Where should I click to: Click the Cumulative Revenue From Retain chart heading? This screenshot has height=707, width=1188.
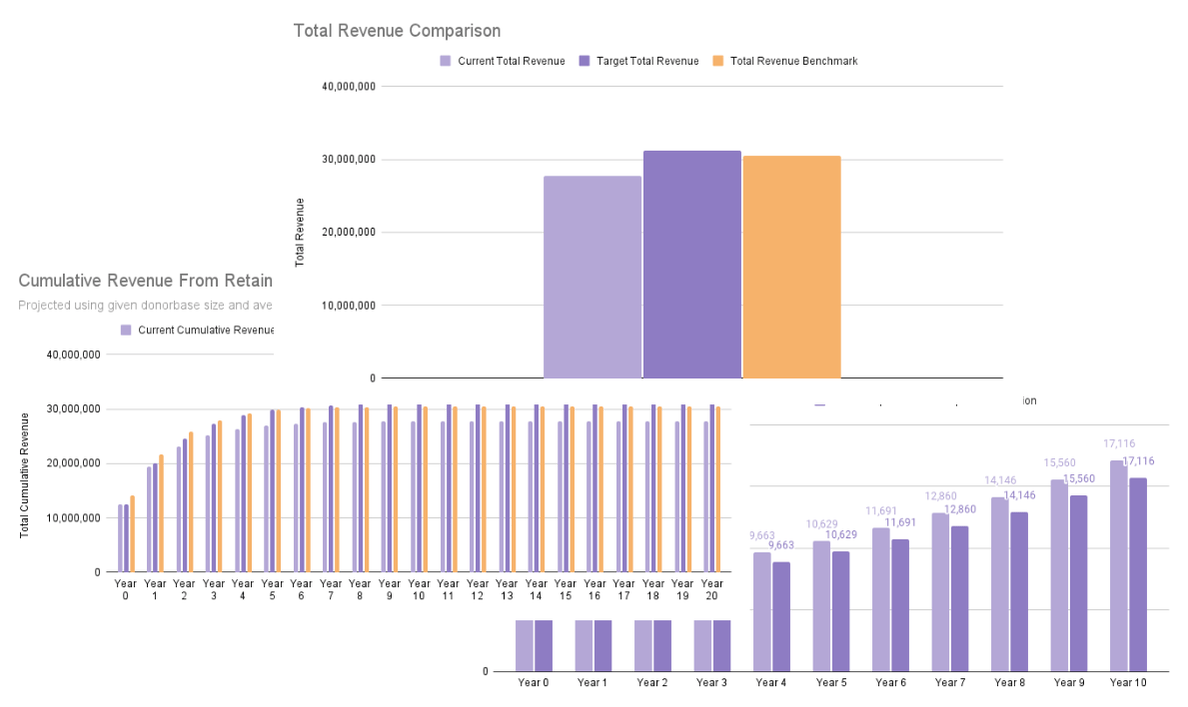(145, 281)
